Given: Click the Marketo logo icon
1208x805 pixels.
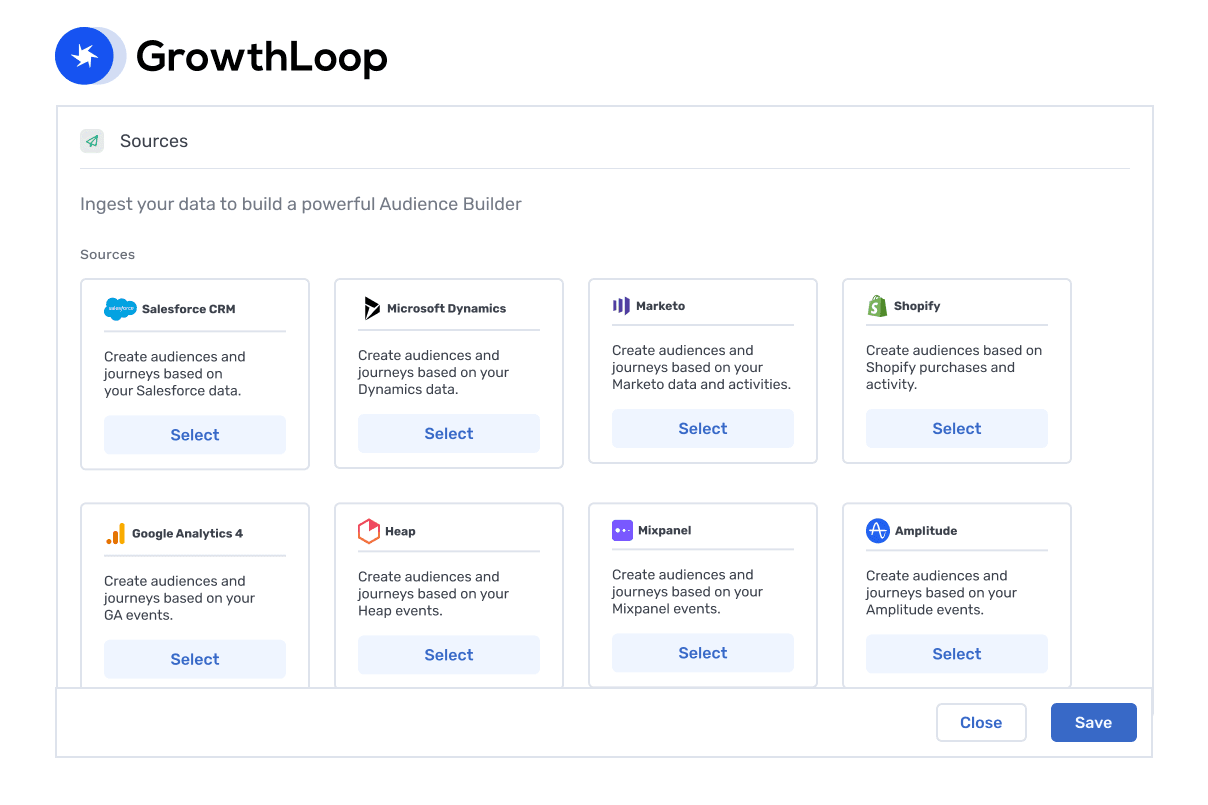Looking at the screenshot, I should (x=621, y=306).
